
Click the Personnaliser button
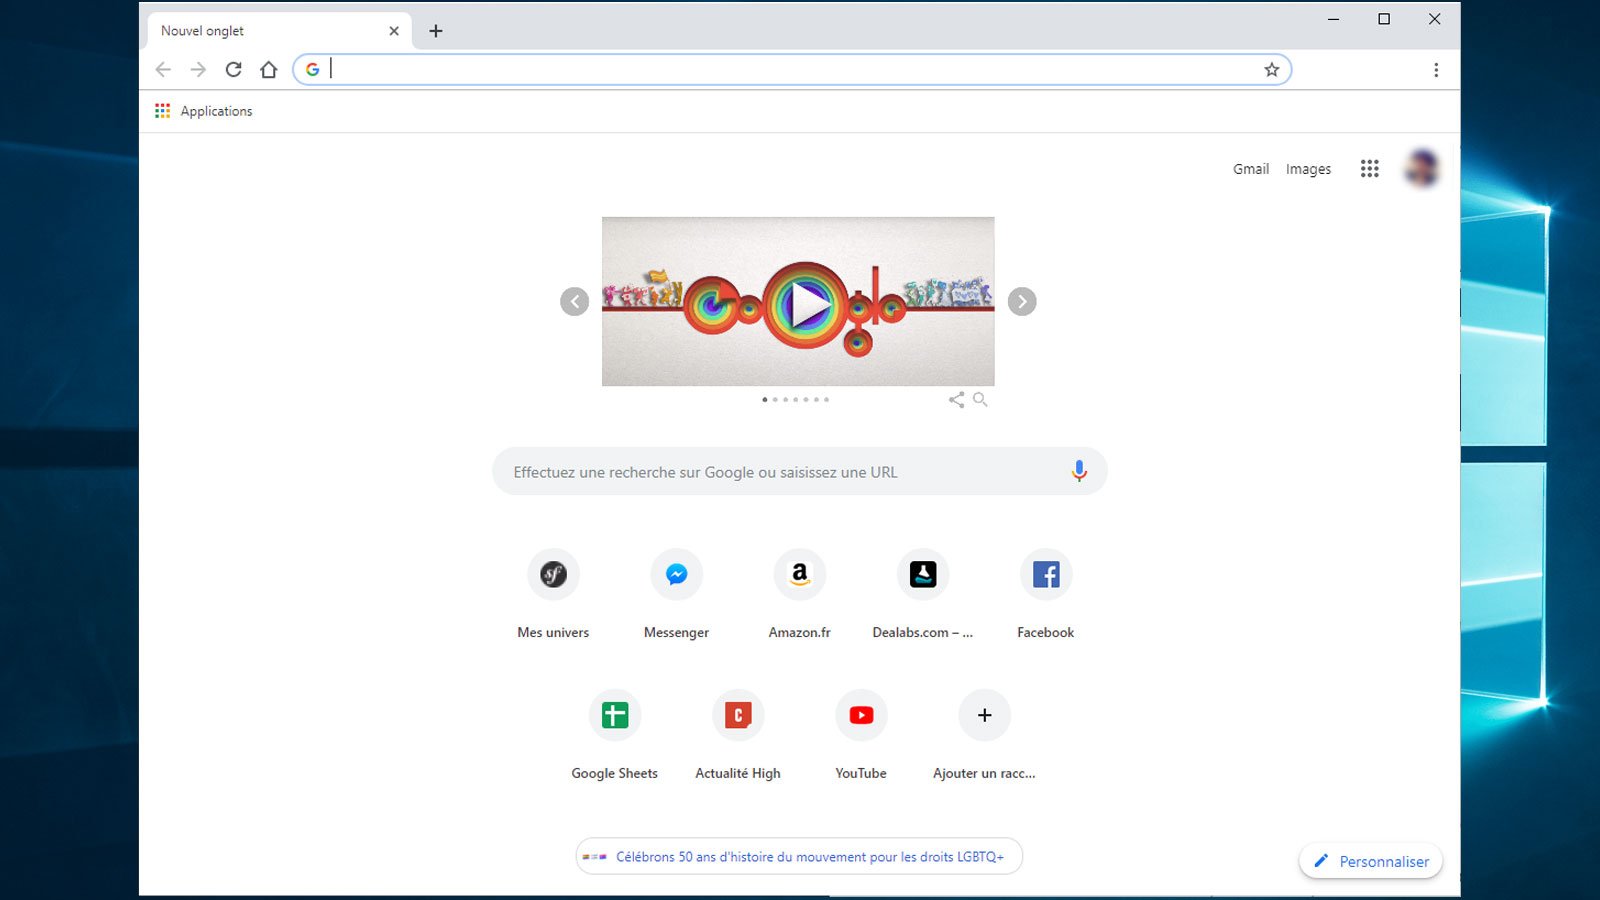pyautogui.click(x=1371, y=861)
